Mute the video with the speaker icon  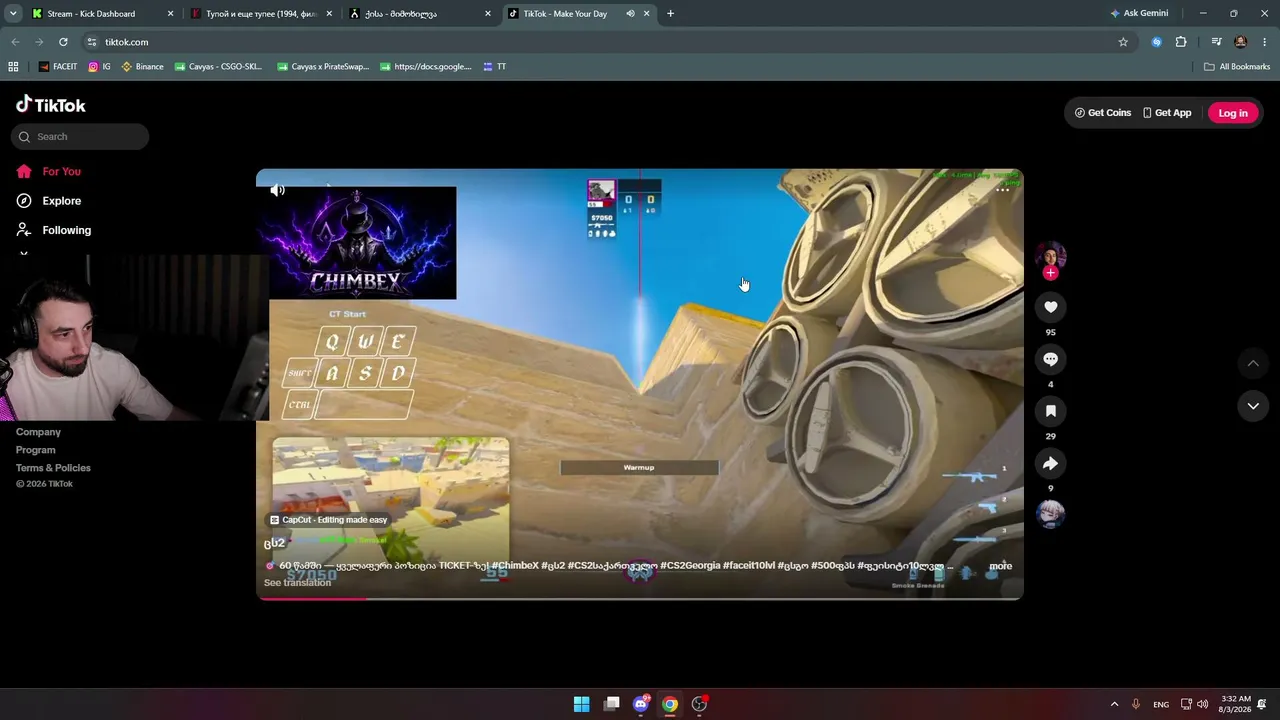pyautogui.click(x=278, y=190)
